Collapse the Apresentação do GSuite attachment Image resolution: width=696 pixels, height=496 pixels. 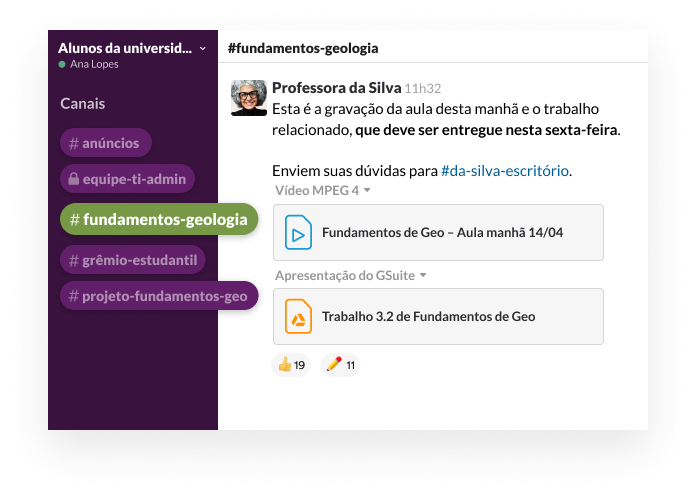click(x=423, y=275)
